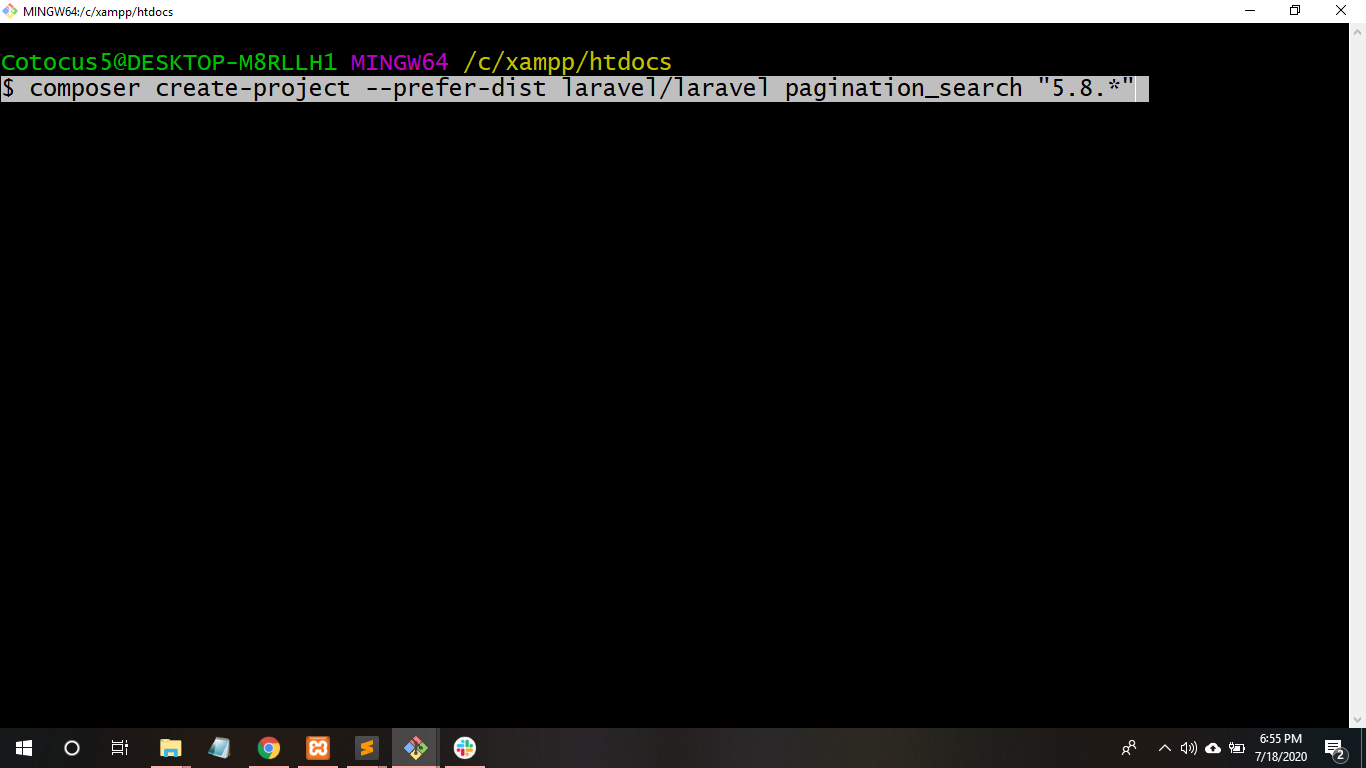The height and width of the screenshot is (768, 1366).
Task: Open the Notepad-style app in taskbar
Action: coord(219,748)
